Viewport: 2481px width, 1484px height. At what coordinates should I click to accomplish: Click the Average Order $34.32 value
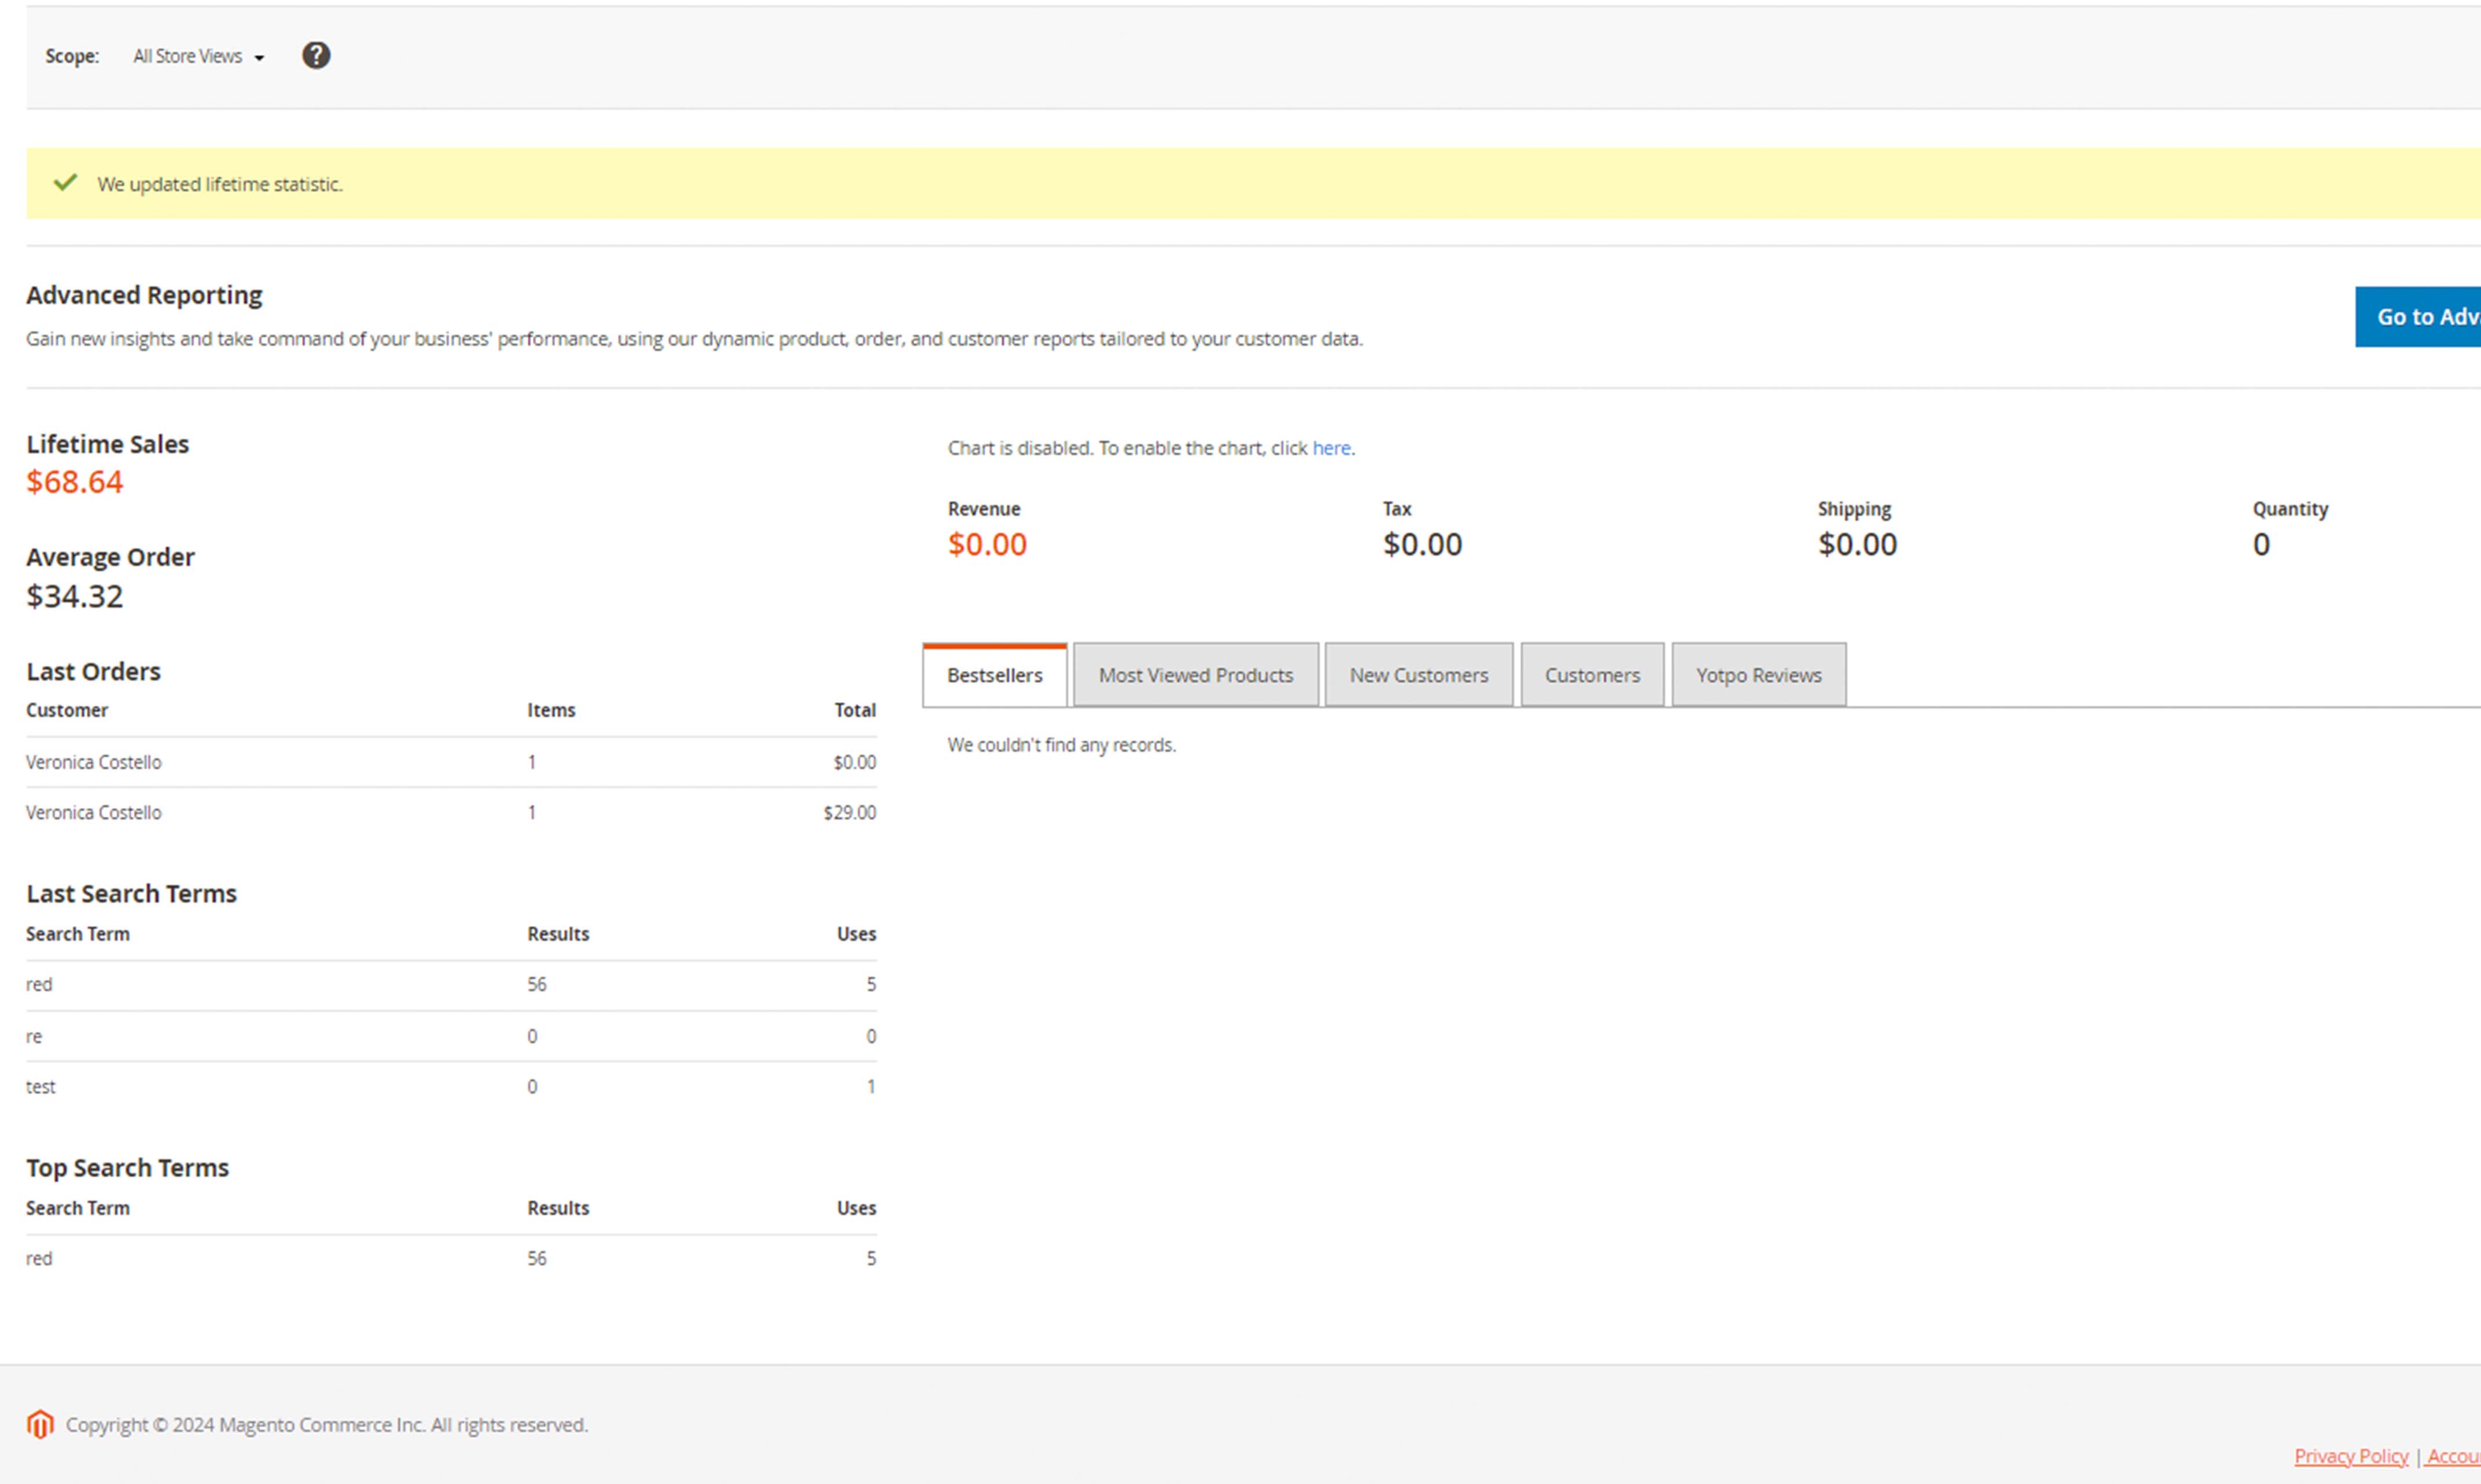pos(75,596)
